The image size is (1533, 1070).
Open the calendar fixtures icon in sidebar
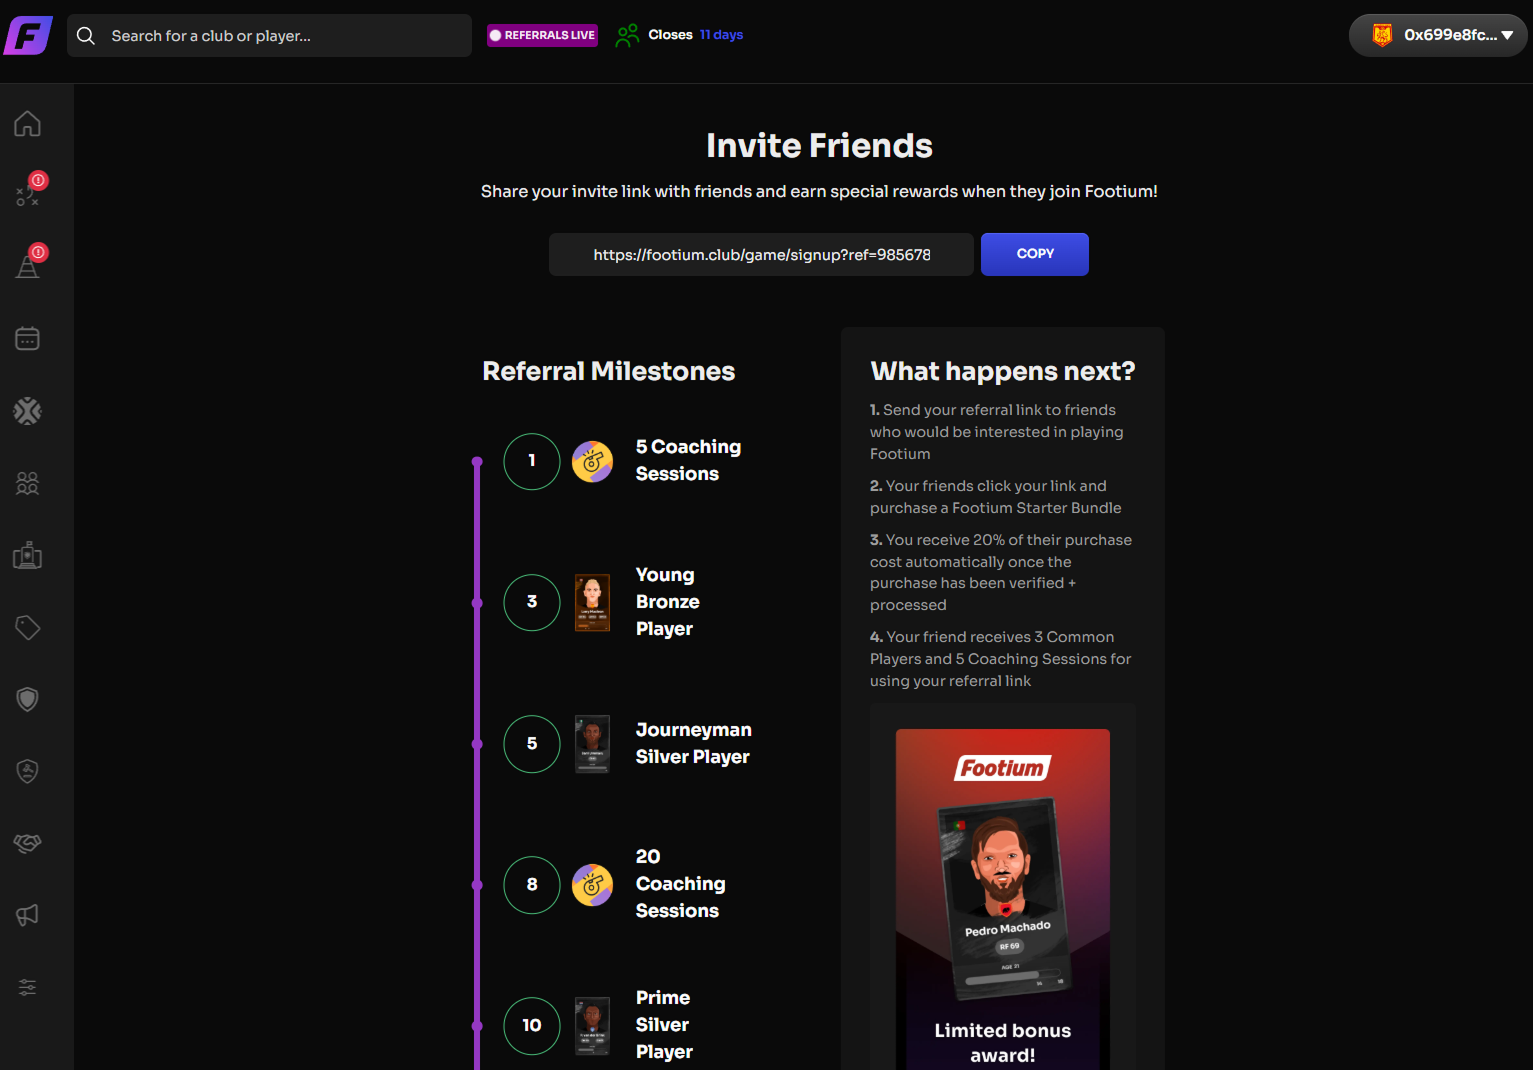pos(27,339)
